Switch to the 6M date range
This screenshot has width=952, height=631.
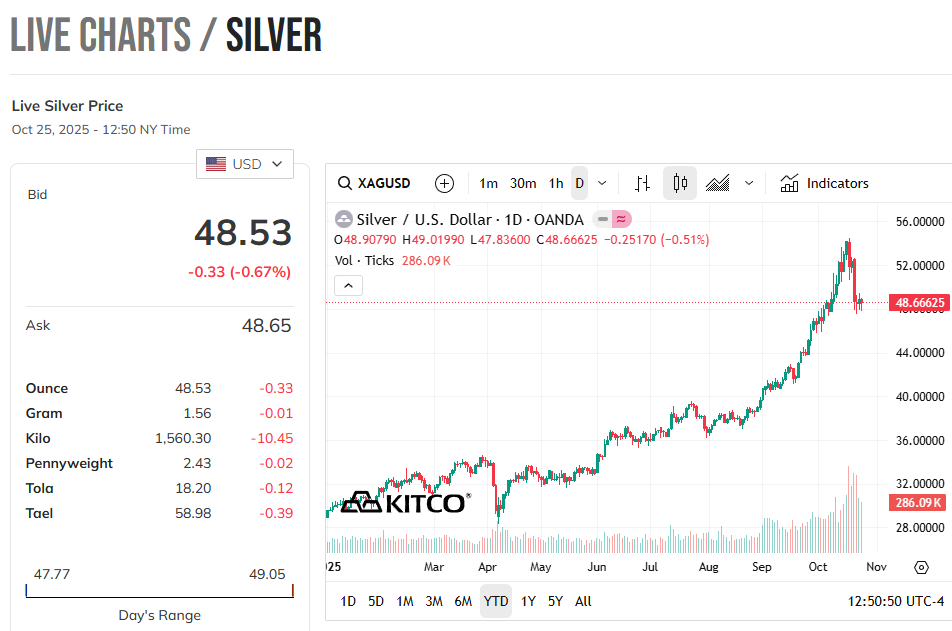pyautogui.click(x=463, y=602)
